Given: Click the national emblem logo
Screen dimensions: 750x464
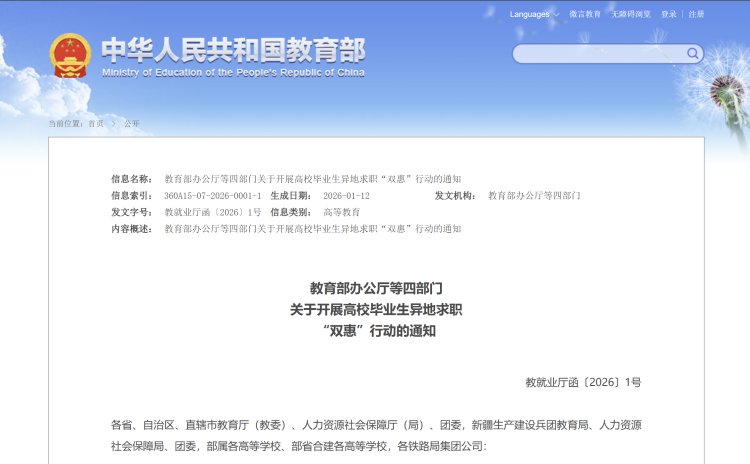Looking at the screenshot, I should pos(70,56).
